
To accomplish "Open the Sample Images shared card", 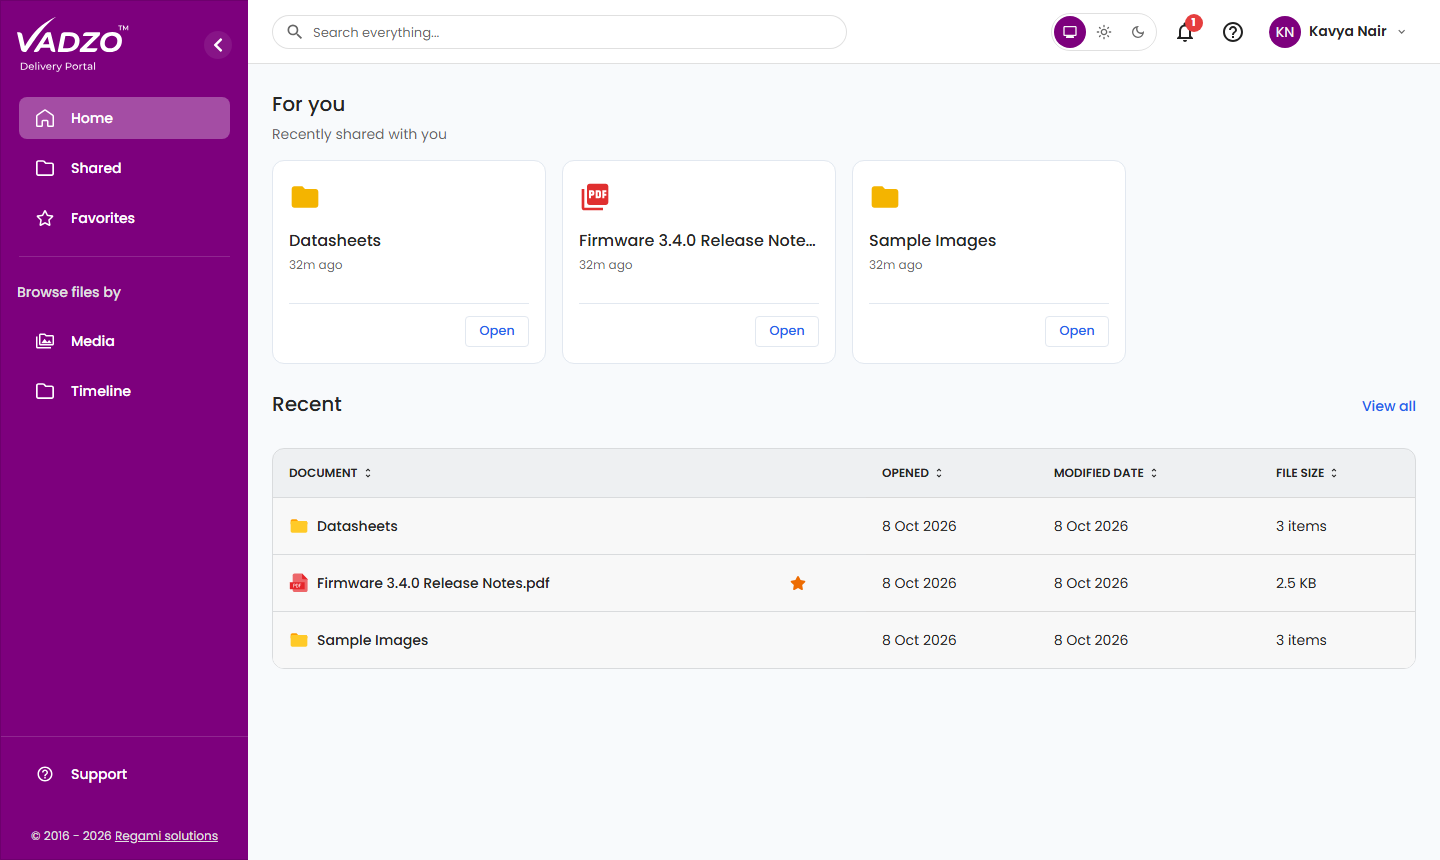I will tap(1077, 331).
